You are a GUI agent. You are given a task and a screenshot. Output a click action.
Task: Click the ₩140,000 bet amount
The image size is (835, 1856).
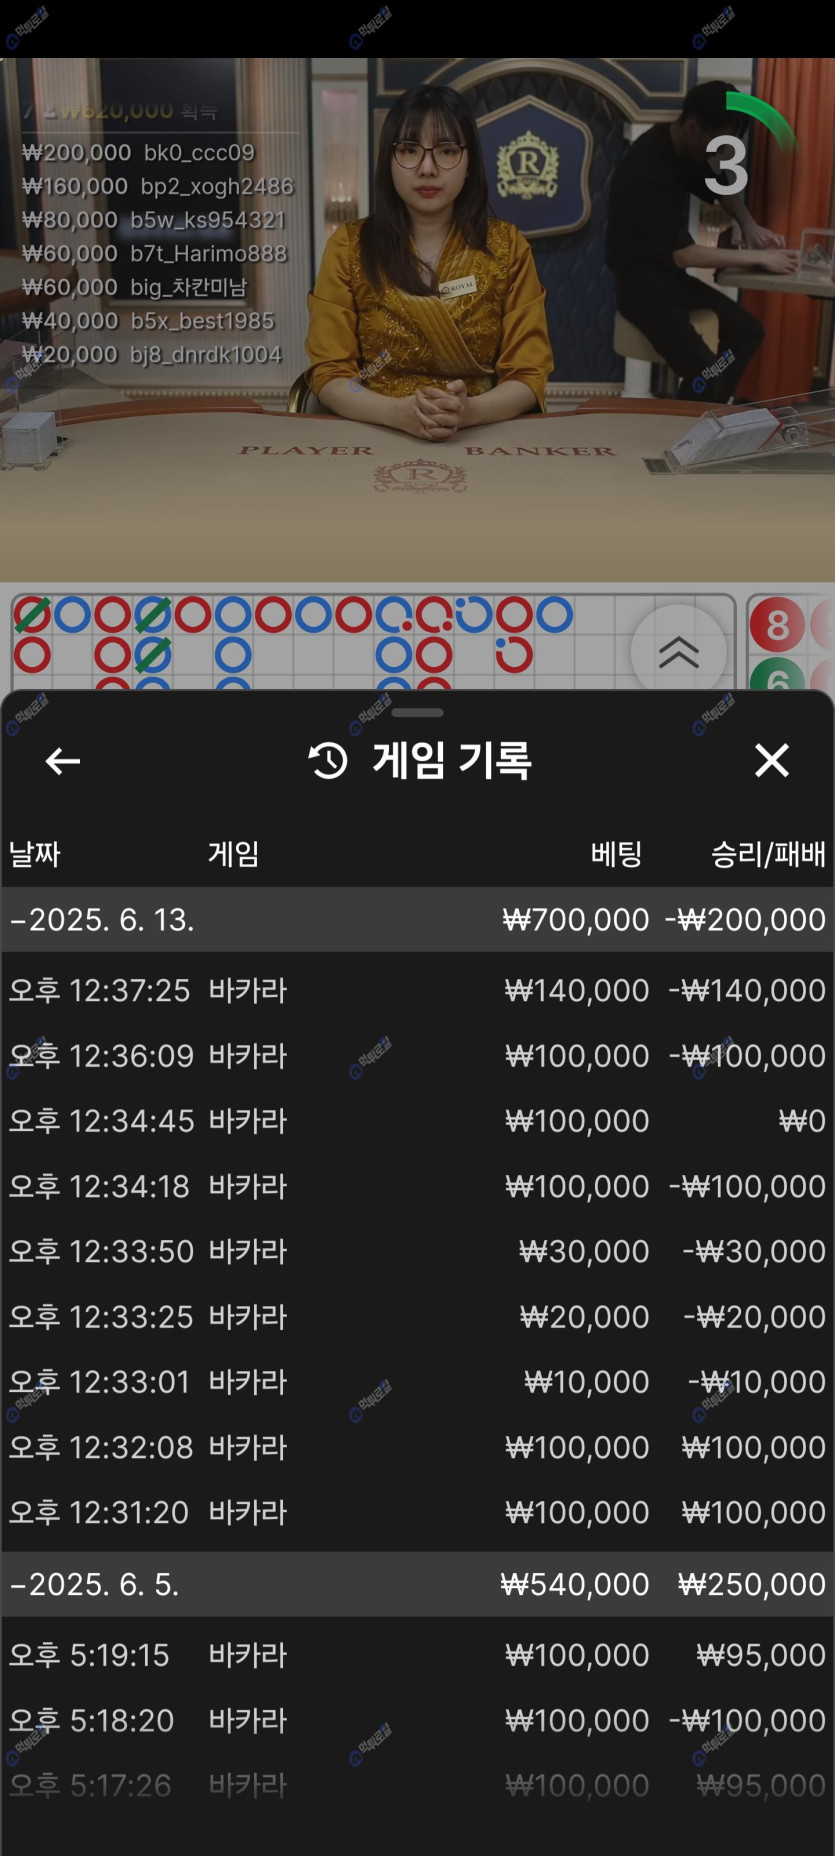pos(577,990)
